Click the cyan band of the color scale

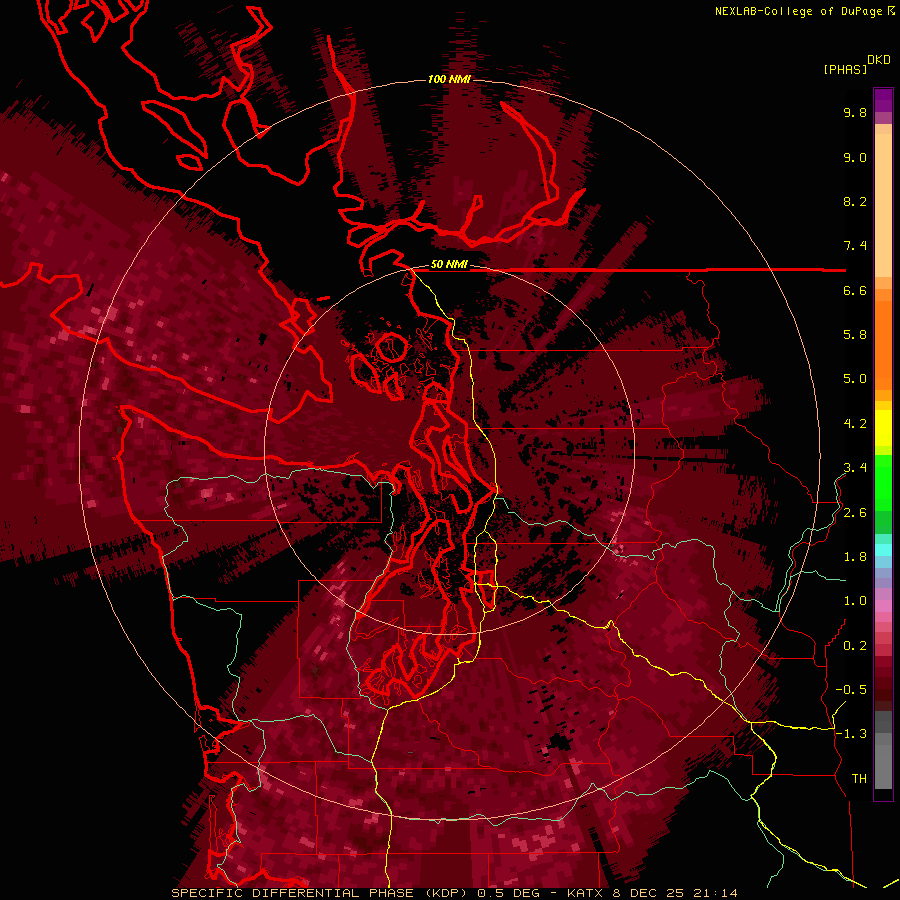pyautogui.click(x=883, y=549)
